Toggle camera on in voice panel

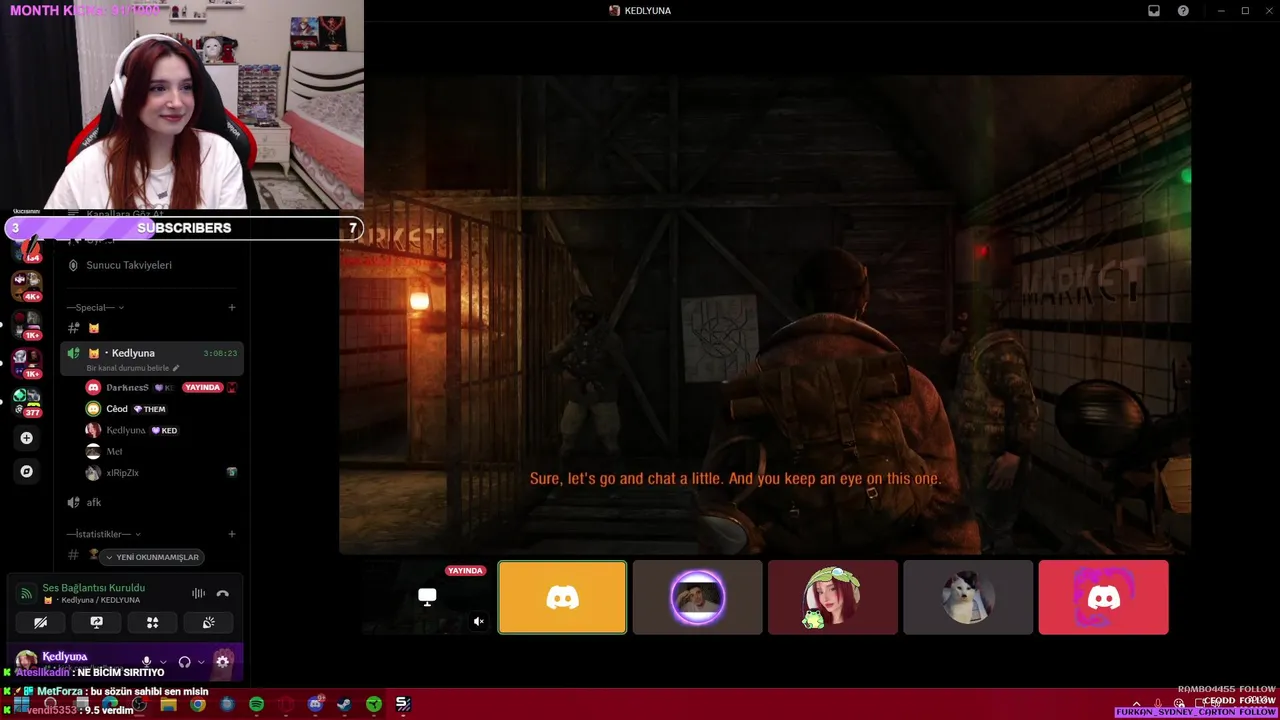coord(40,622)
